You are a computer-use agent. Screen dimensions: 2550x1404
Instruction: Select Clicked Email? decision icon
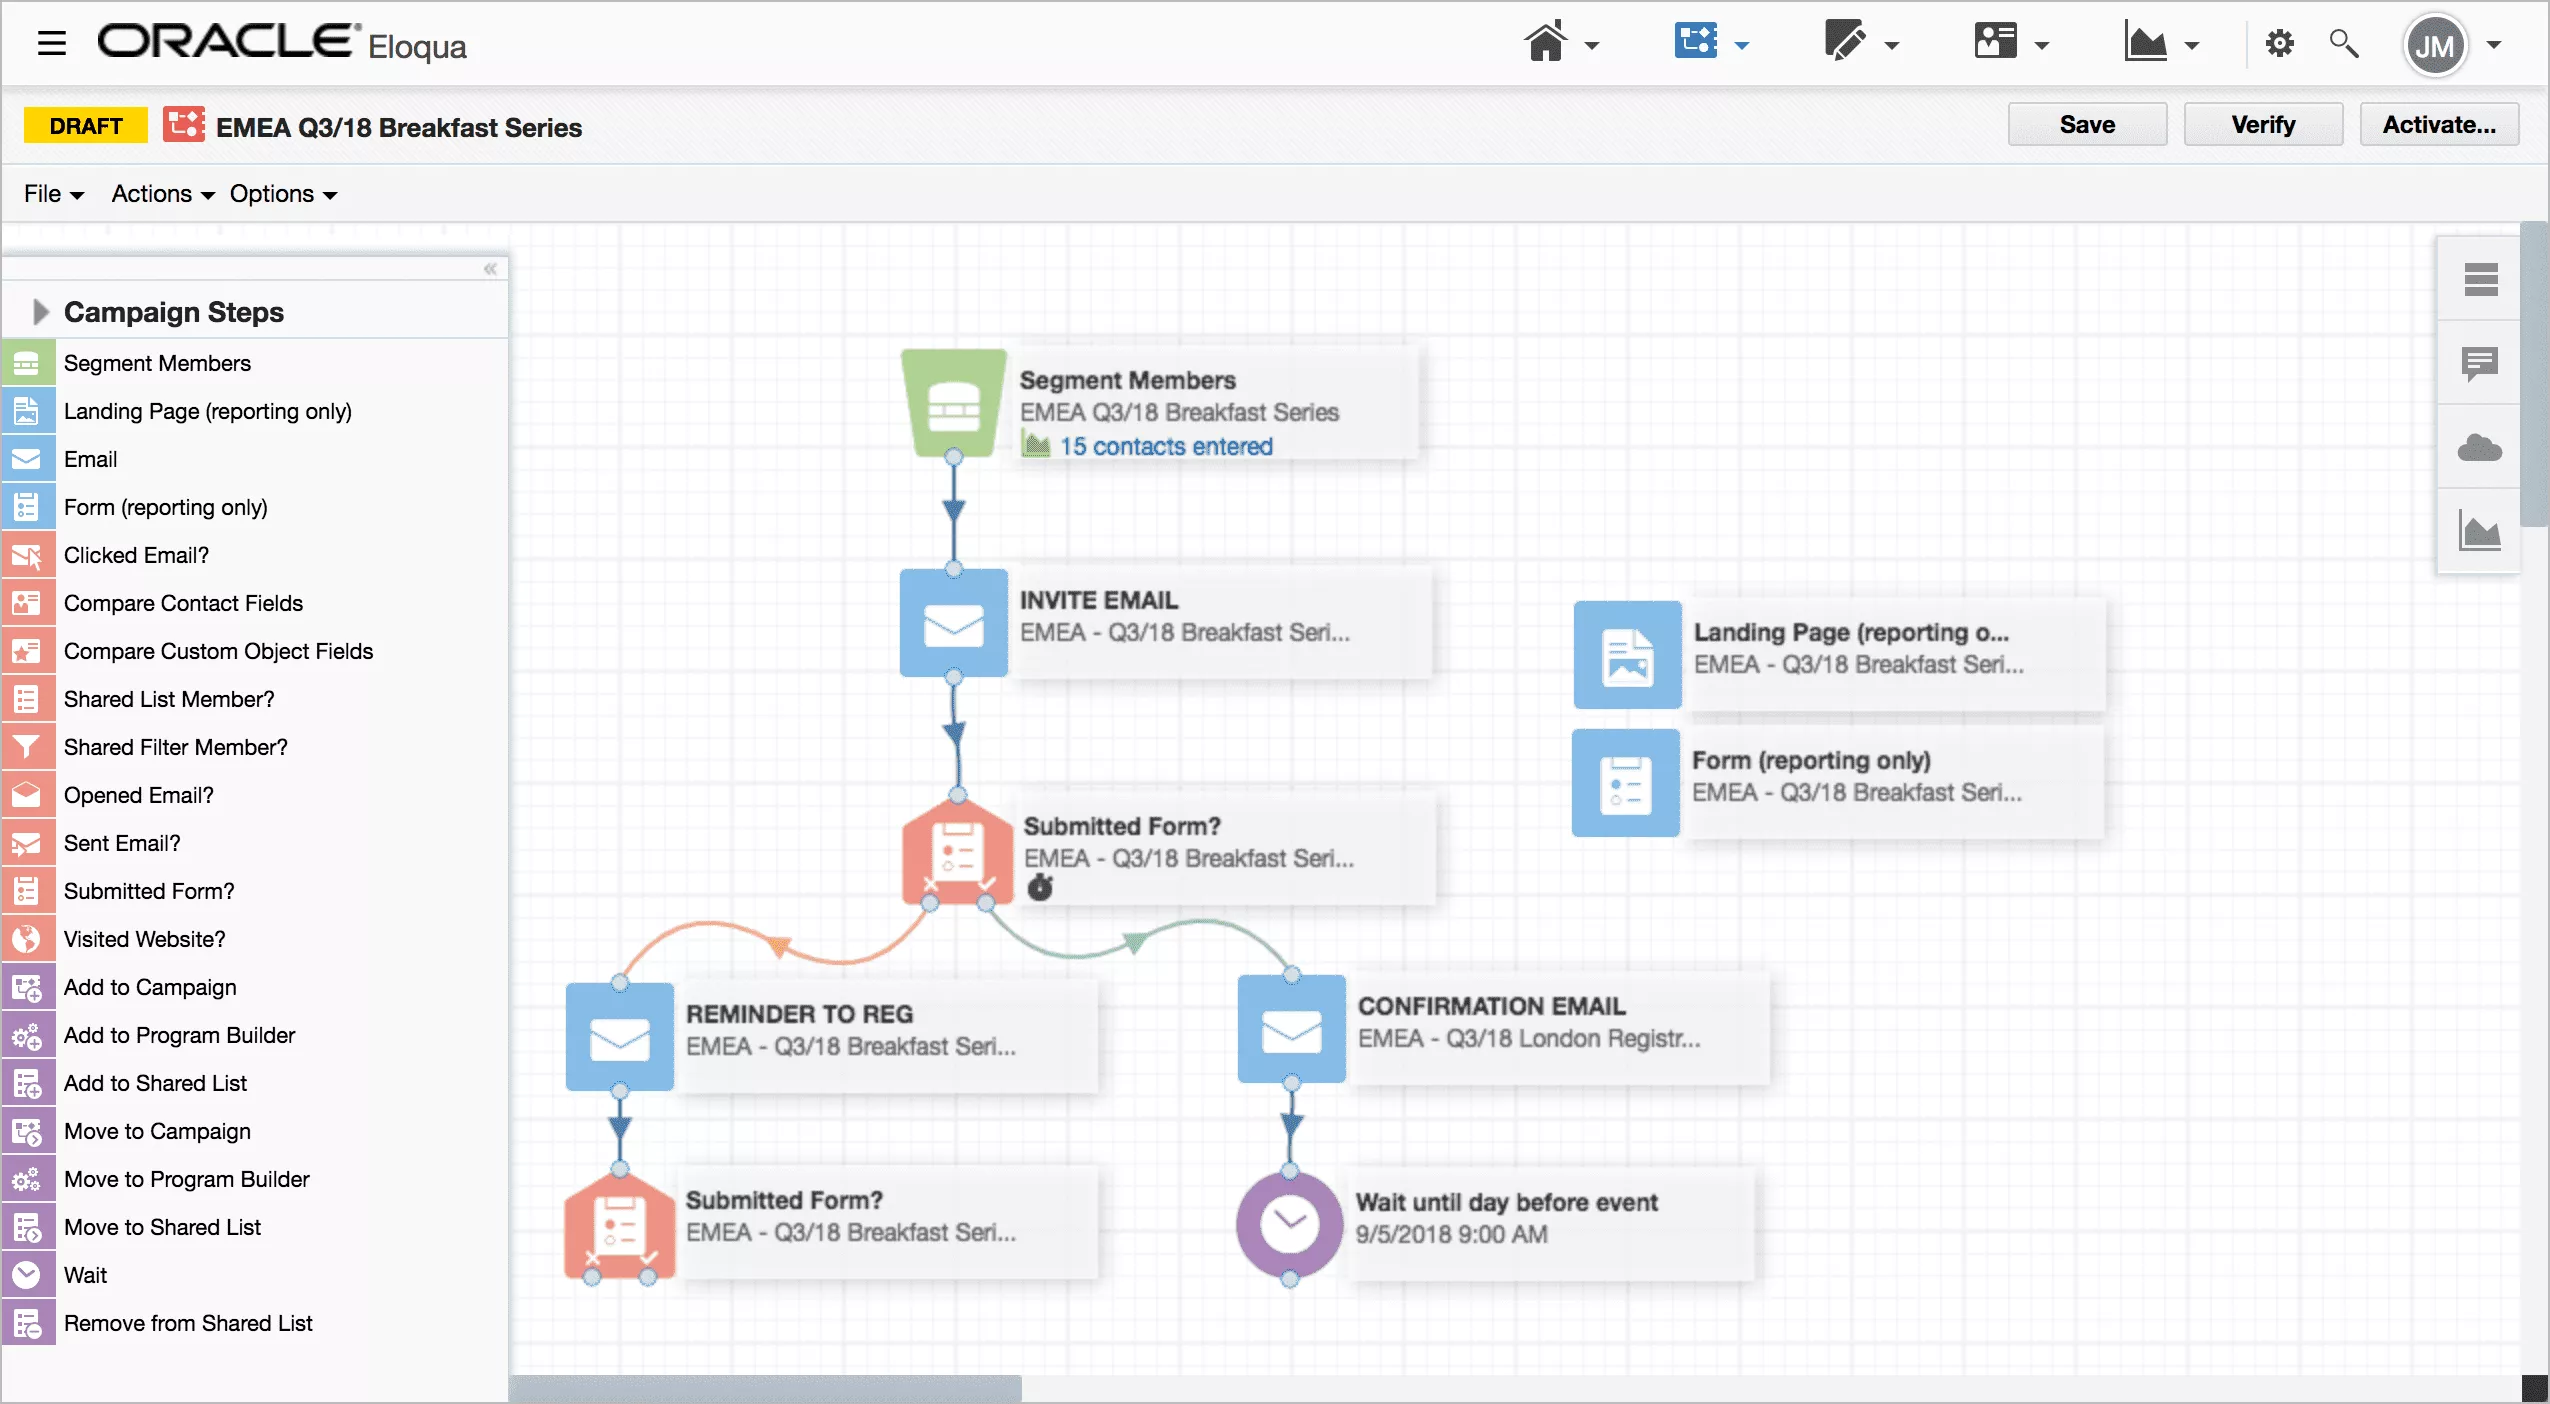(x=27, y=555)
